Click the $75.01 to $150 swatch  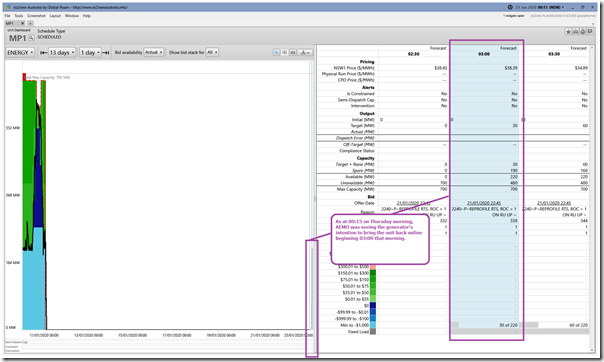tap(373, 280)
